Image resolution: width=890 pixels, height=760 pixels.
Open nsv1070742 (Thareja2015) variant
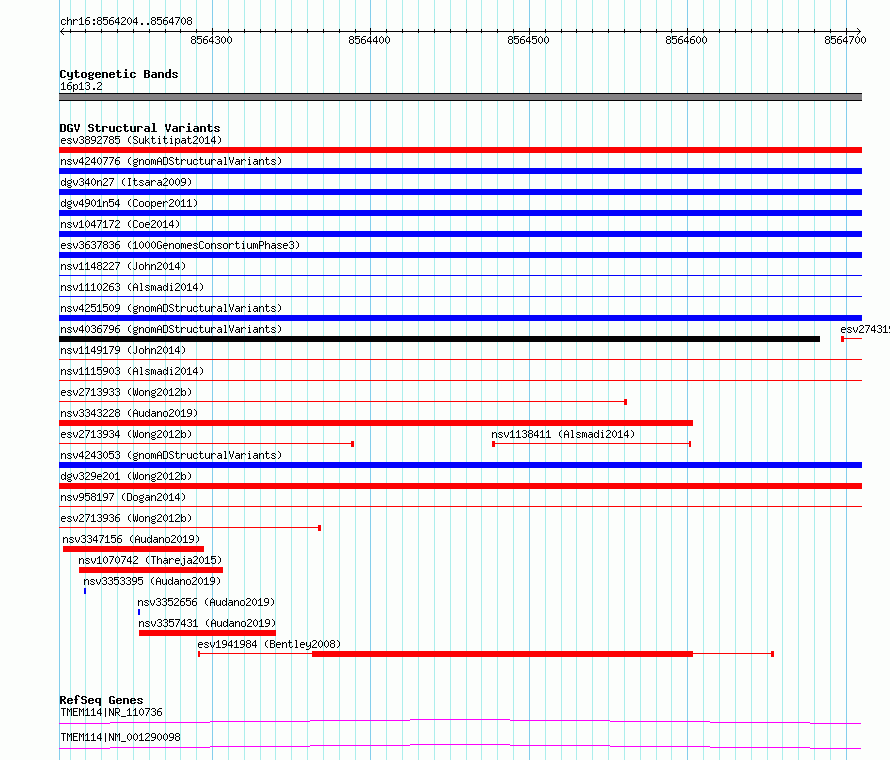[150, 560]
